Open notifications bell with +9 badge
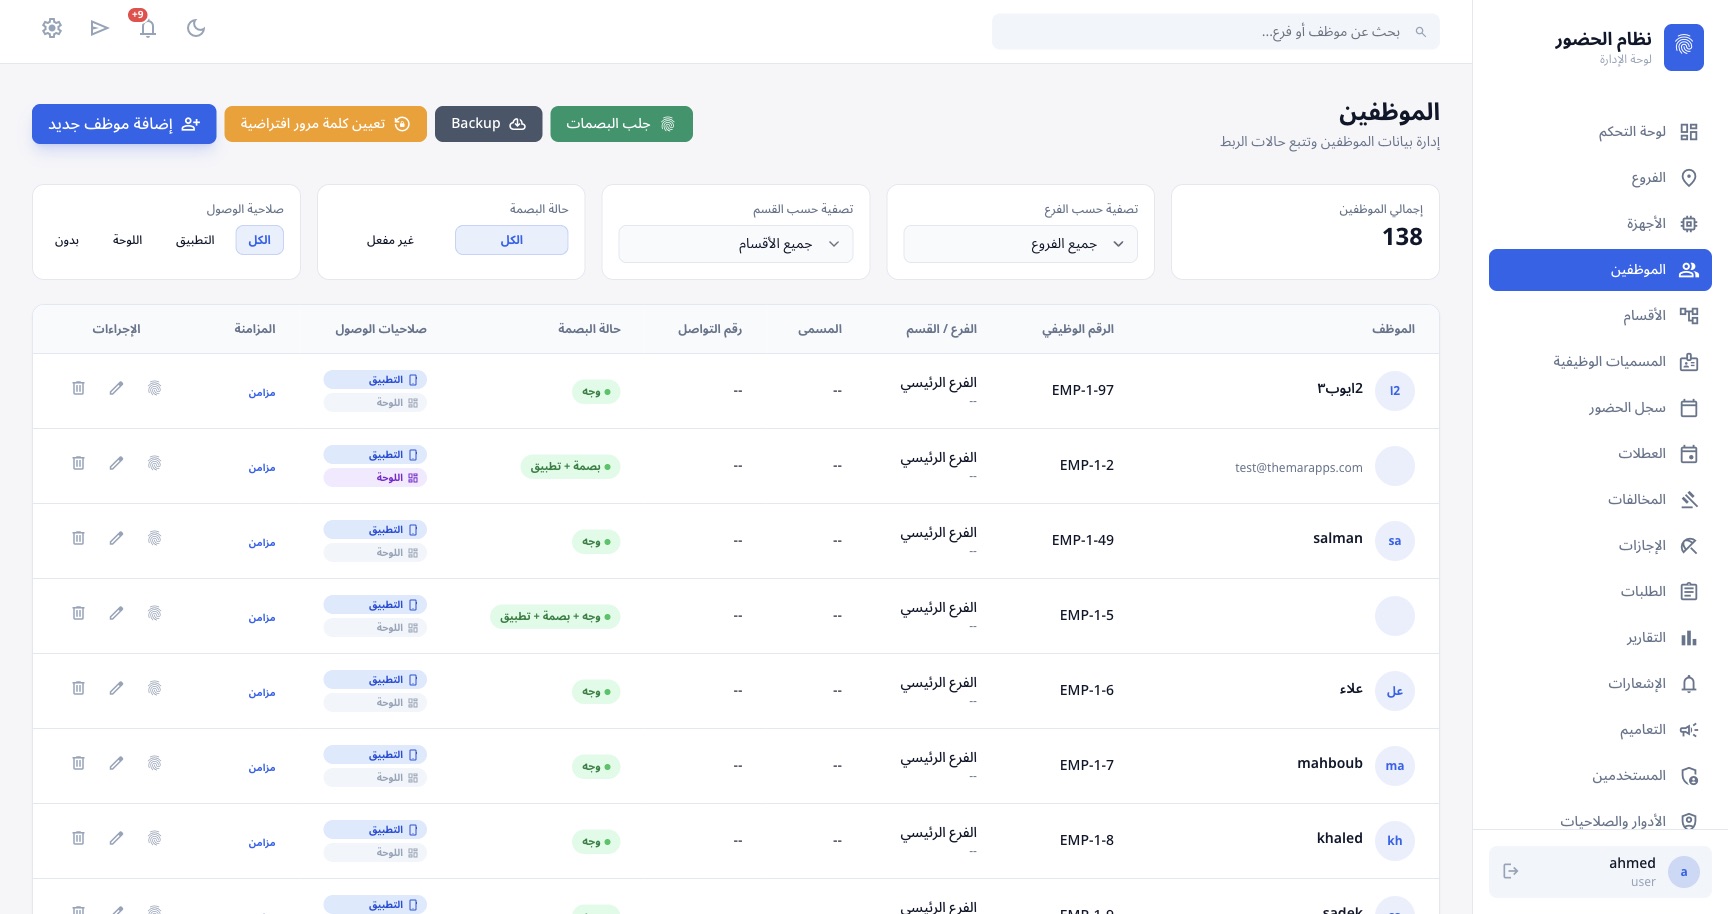This screenshot has width=1728, height=914. [147, 27]
